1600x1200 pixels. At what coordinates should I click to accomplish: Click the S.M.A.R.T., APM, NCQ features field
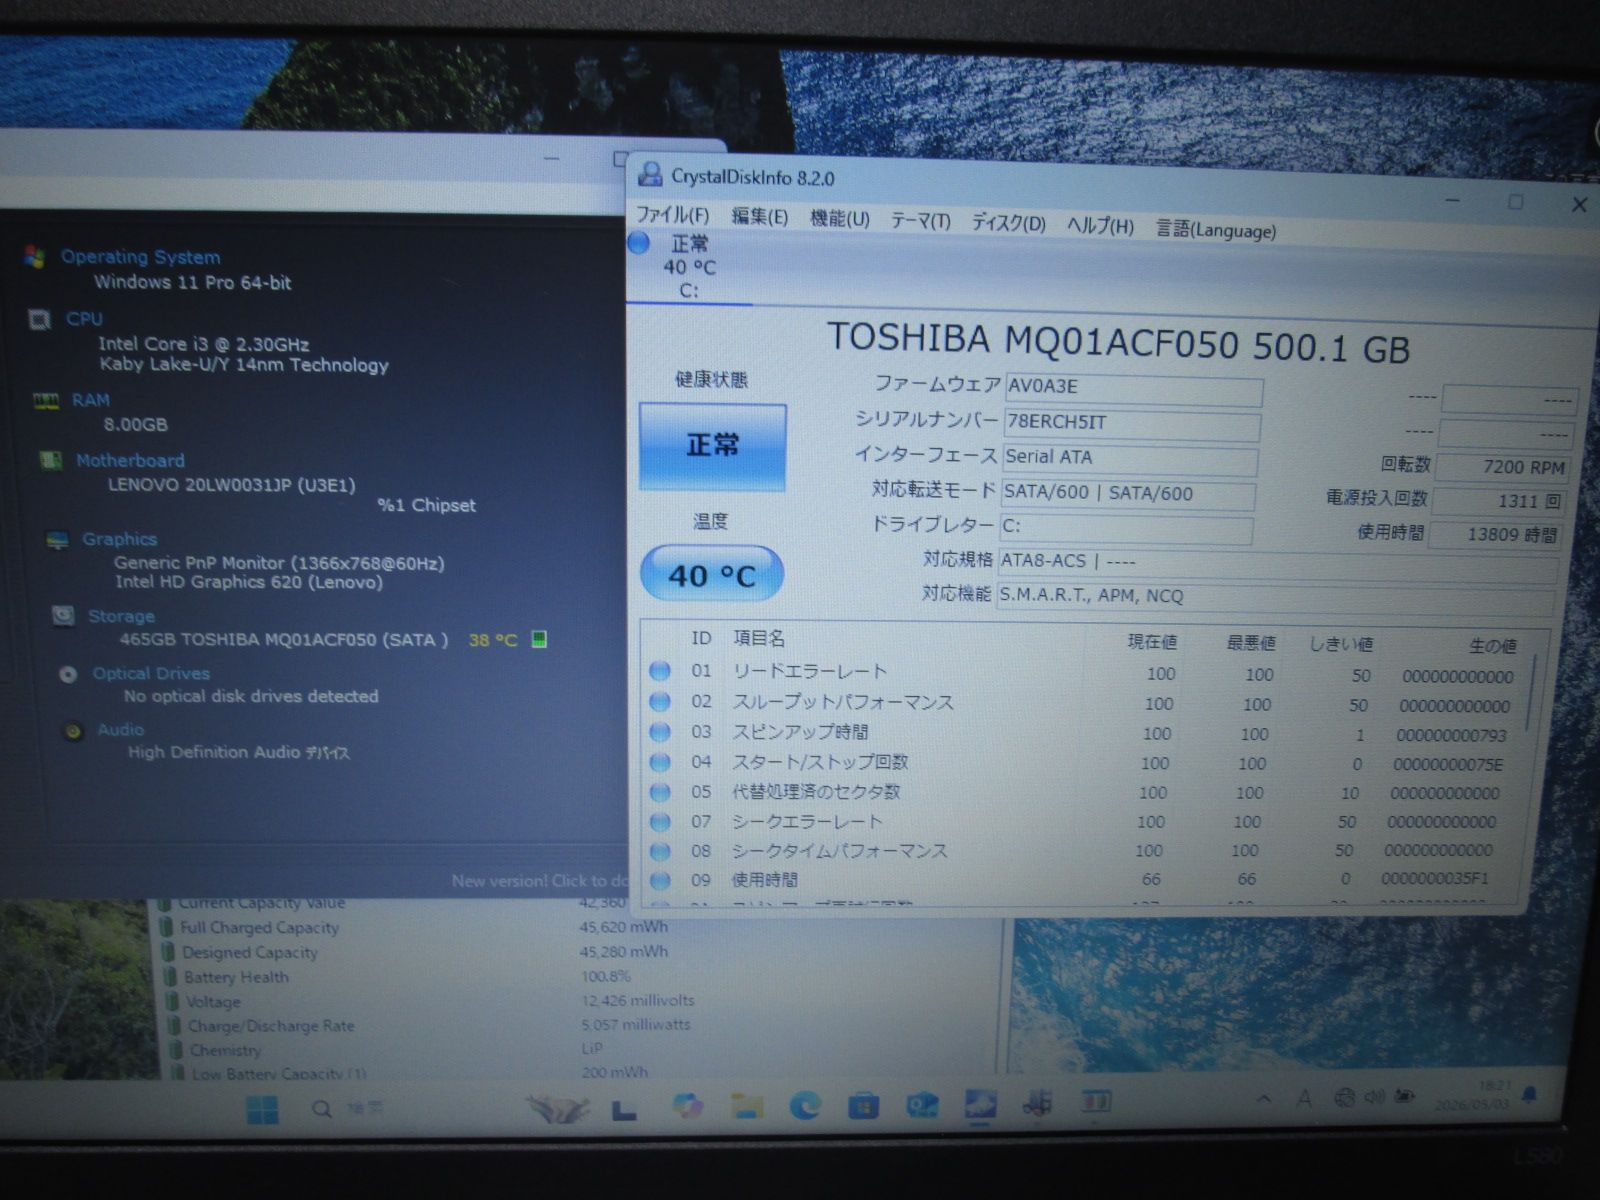tap(1275, 597)
